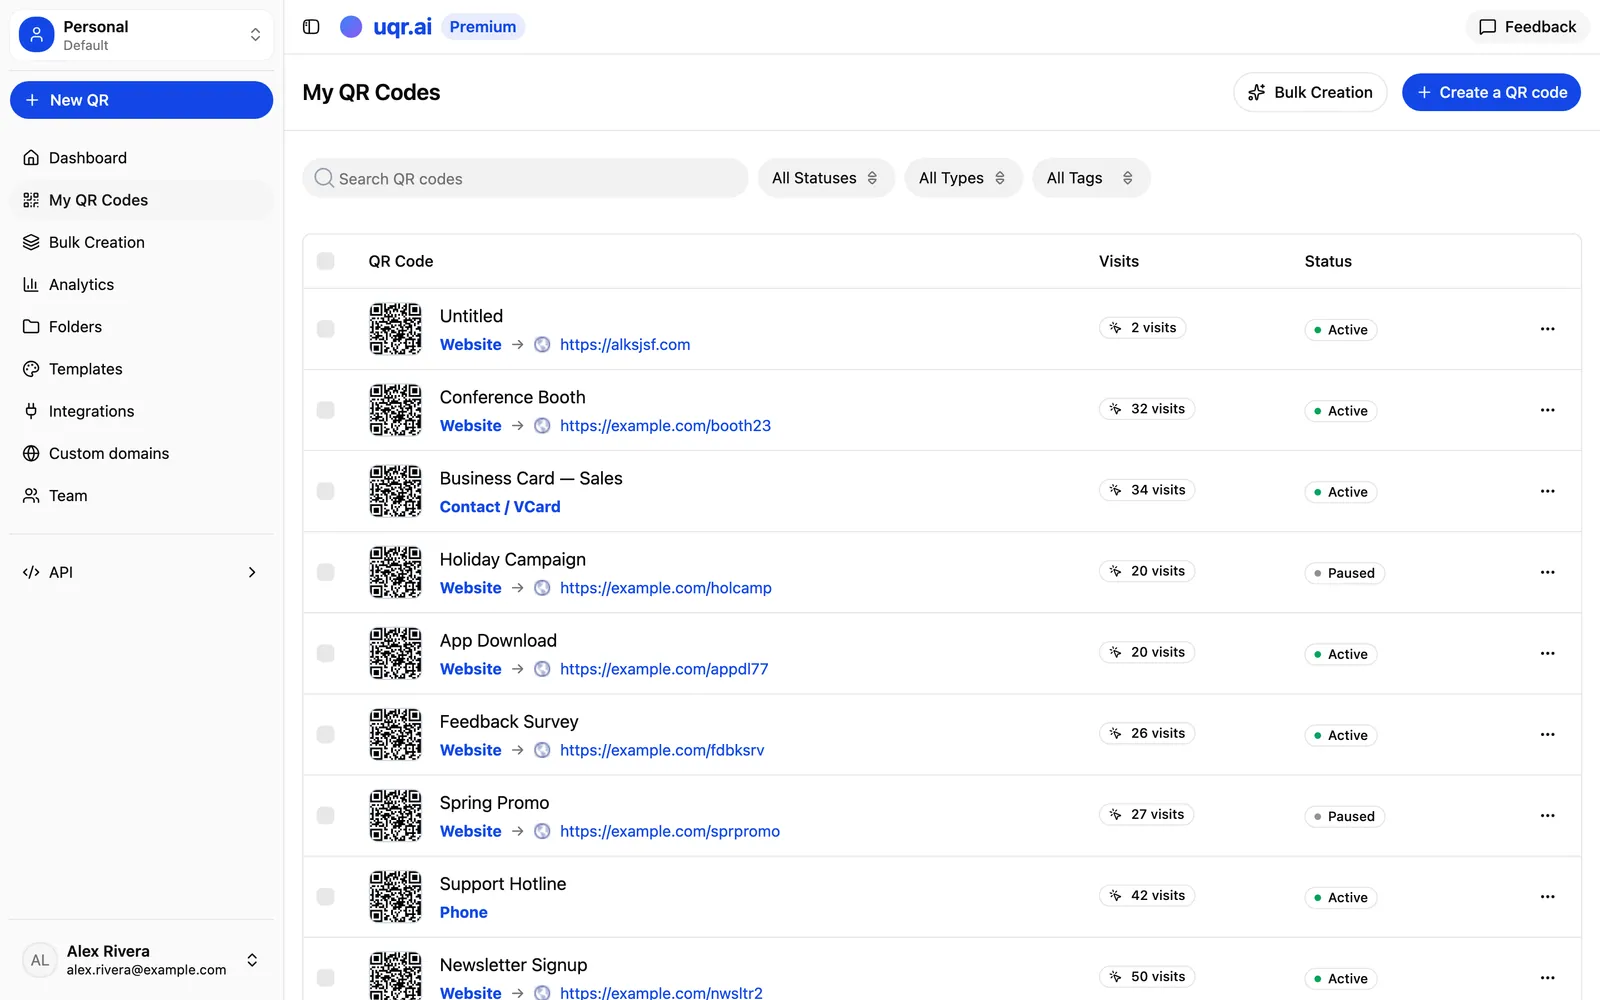Click Create a QR code button

click(1491, 92)
